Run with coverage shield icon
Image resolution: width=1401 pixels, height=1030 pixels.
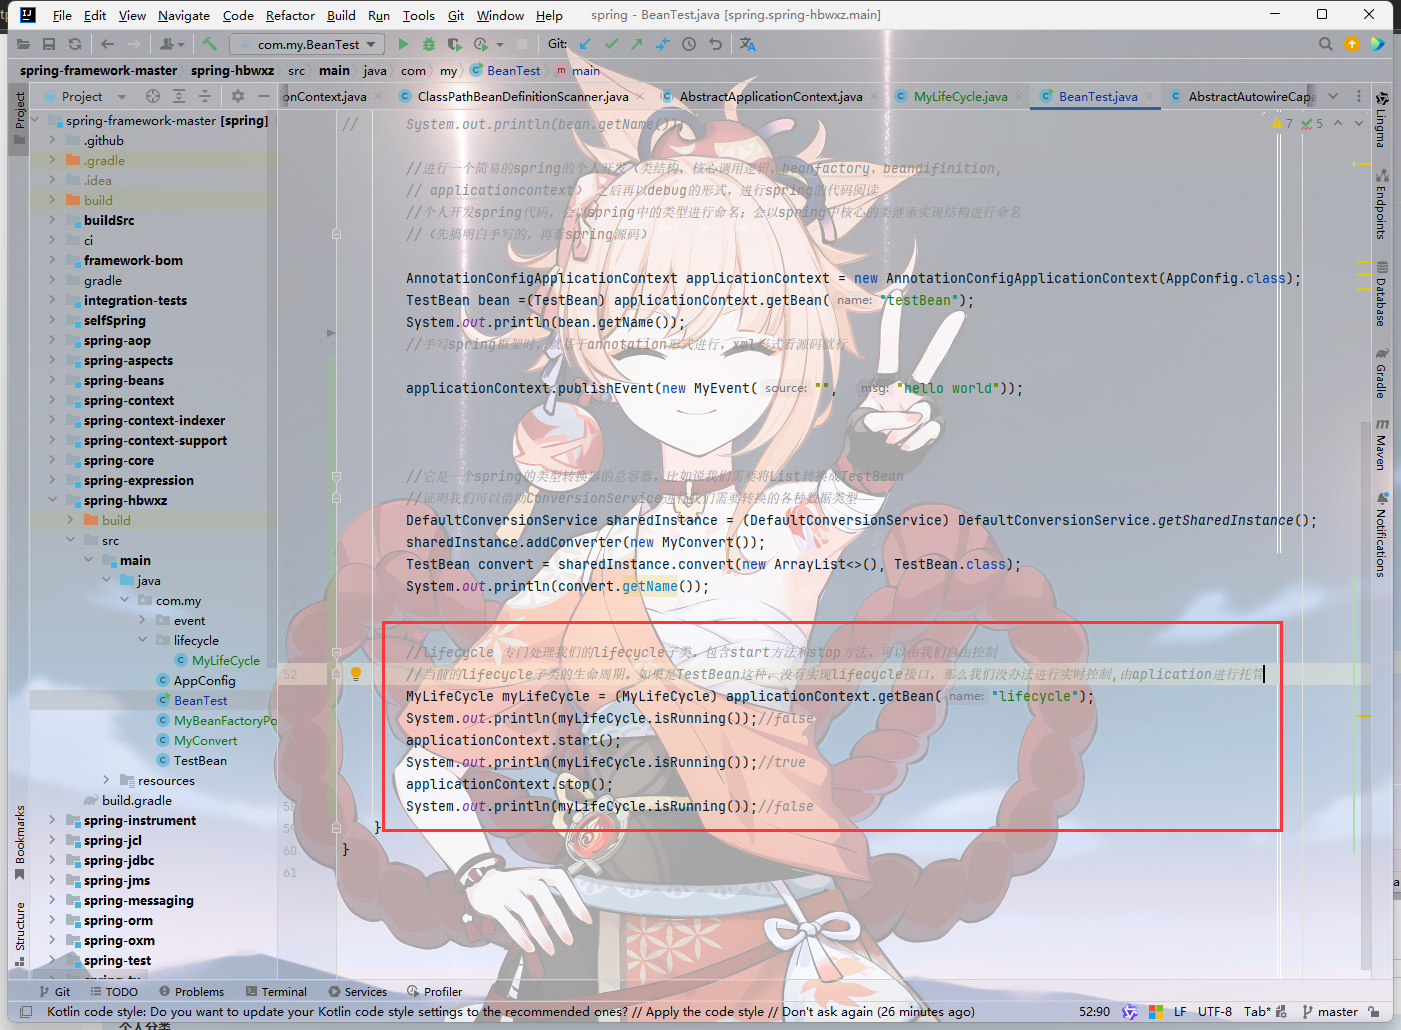[x=455, y=44]
